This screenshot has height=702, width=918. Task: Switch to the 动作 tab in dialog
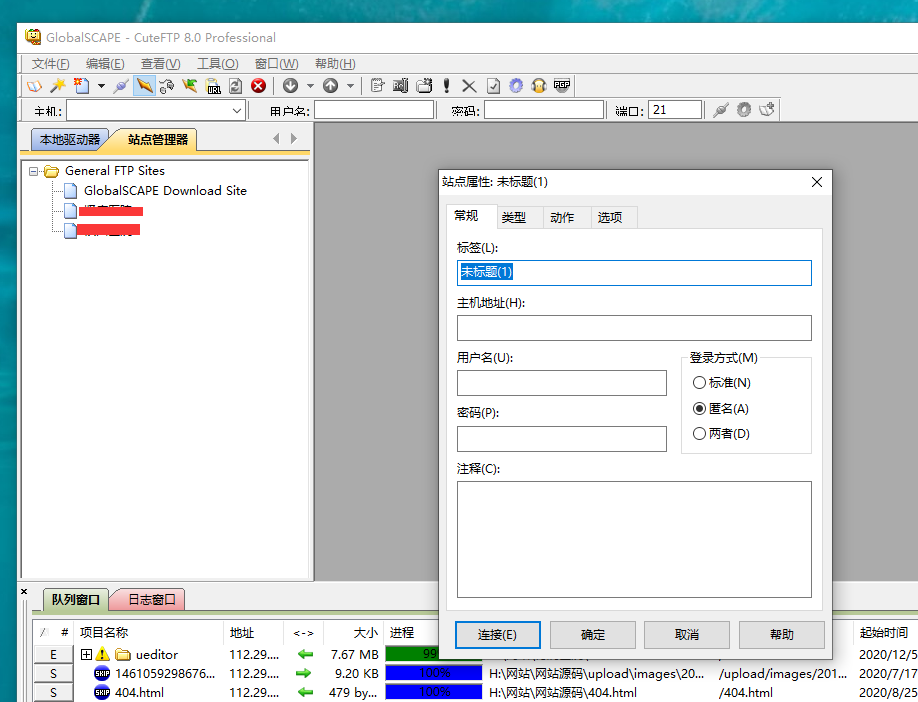[562, 217]
